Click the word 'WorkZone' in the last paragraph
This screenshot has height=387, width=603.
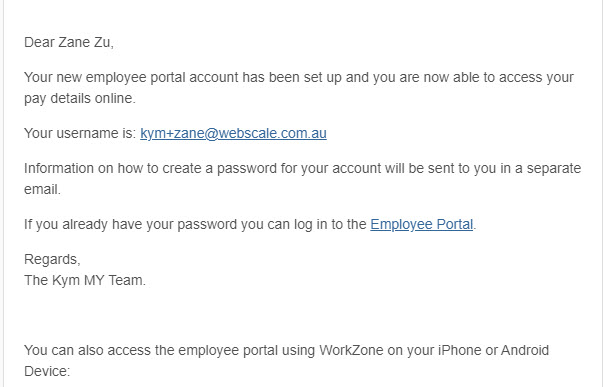click(351, 350)
